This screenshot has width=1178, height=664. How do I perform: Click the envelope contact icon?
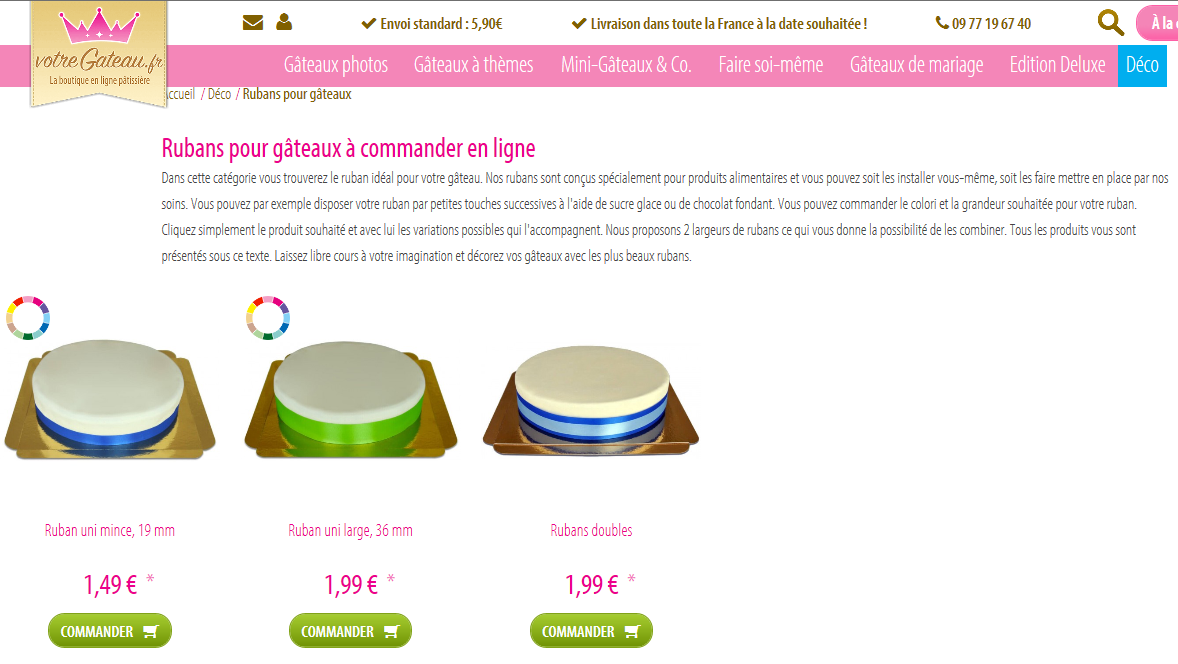click(253, 23)
